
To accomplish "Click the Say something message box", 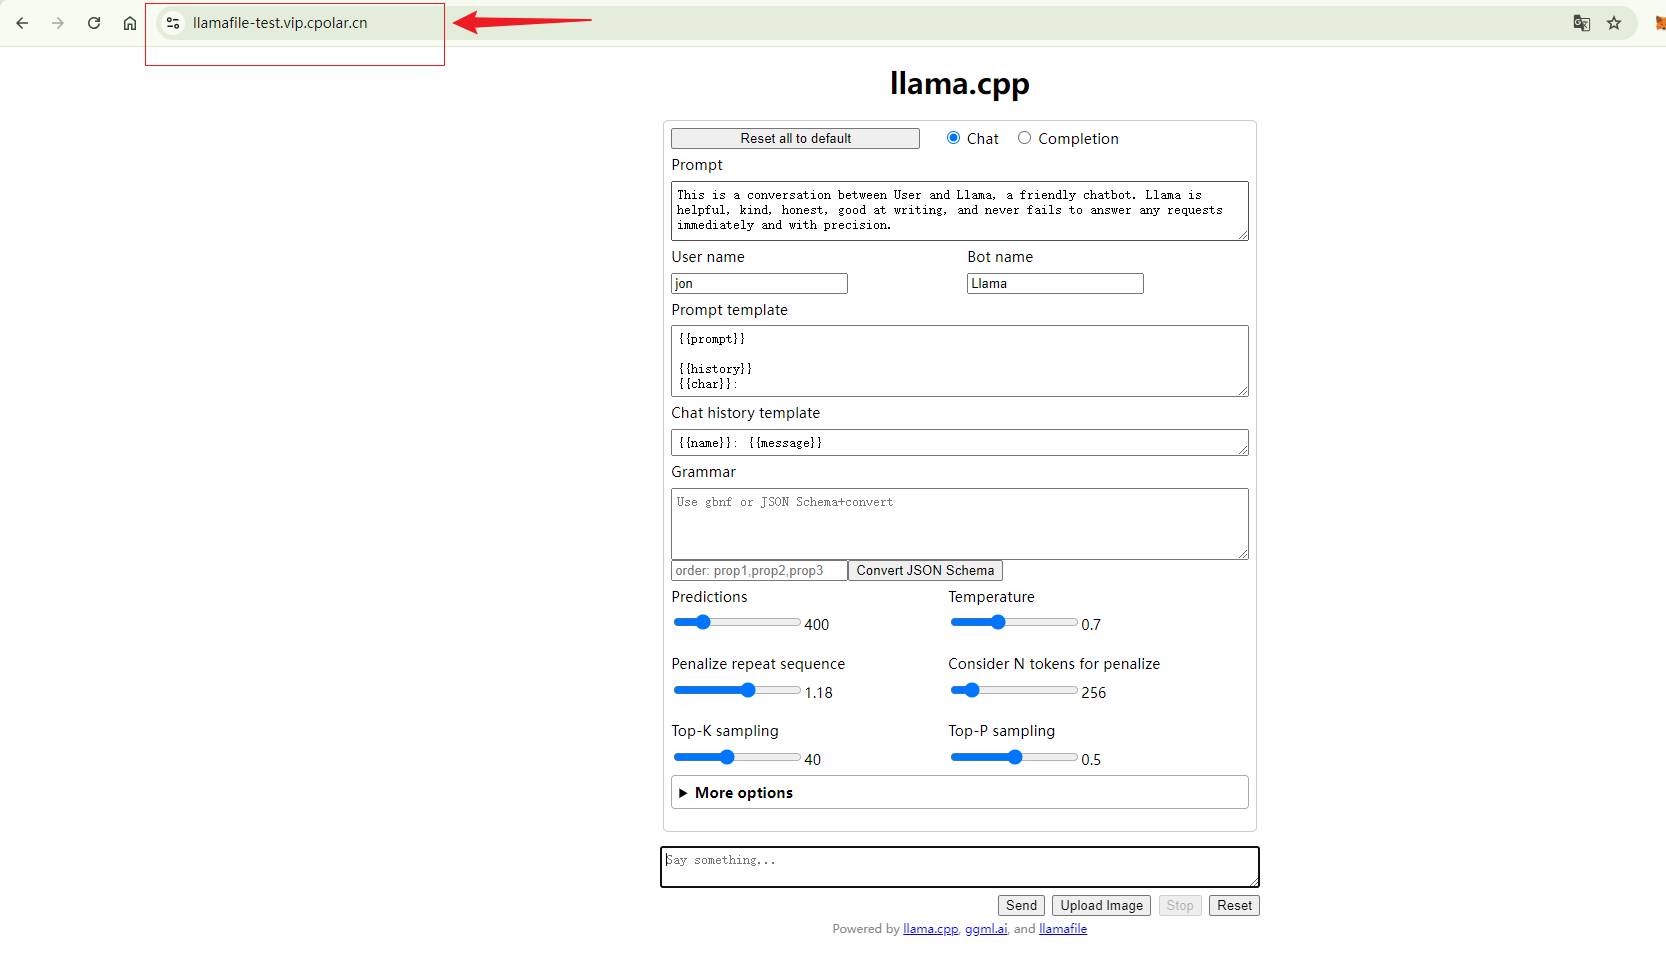I will point(959,867).
